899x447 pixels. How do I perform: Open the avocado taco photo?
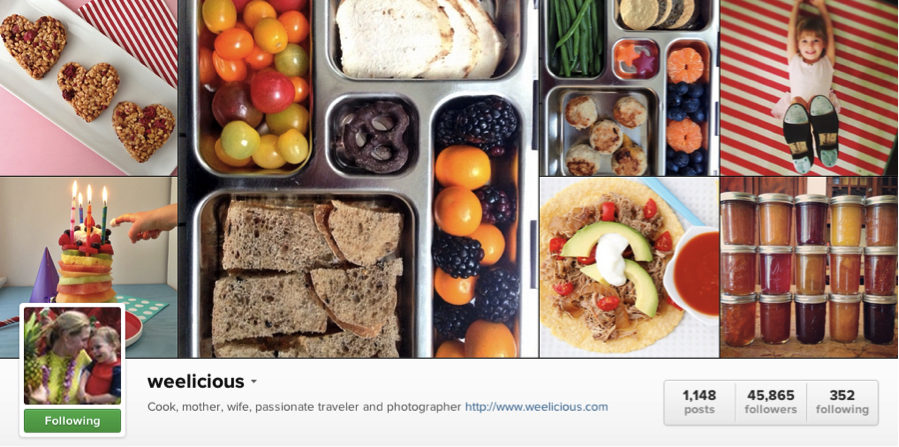[629, 267]
